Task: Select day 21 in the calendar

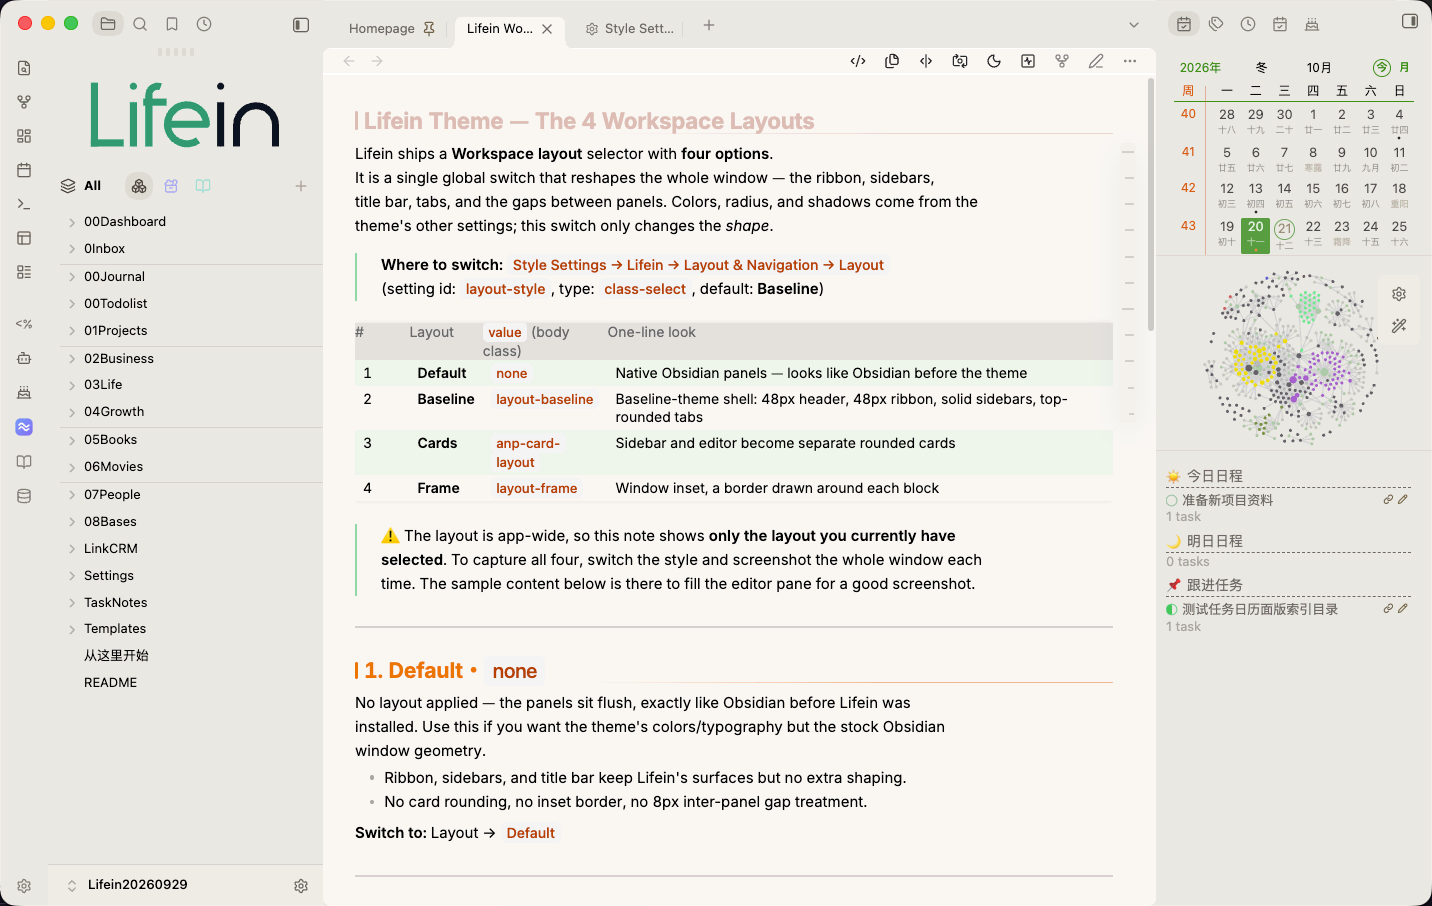Action: click(x=1285, y=229)
